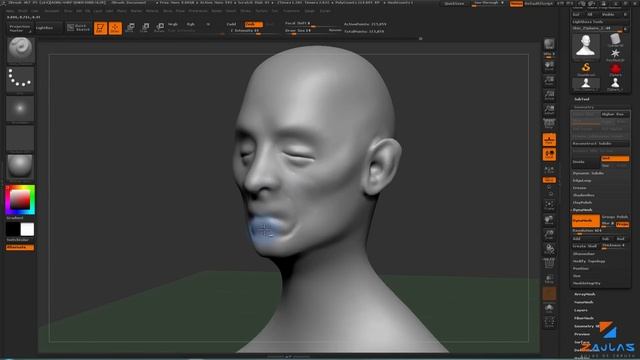Expand Modify Topology subsection
640x360 pixels.
[589, 261]
